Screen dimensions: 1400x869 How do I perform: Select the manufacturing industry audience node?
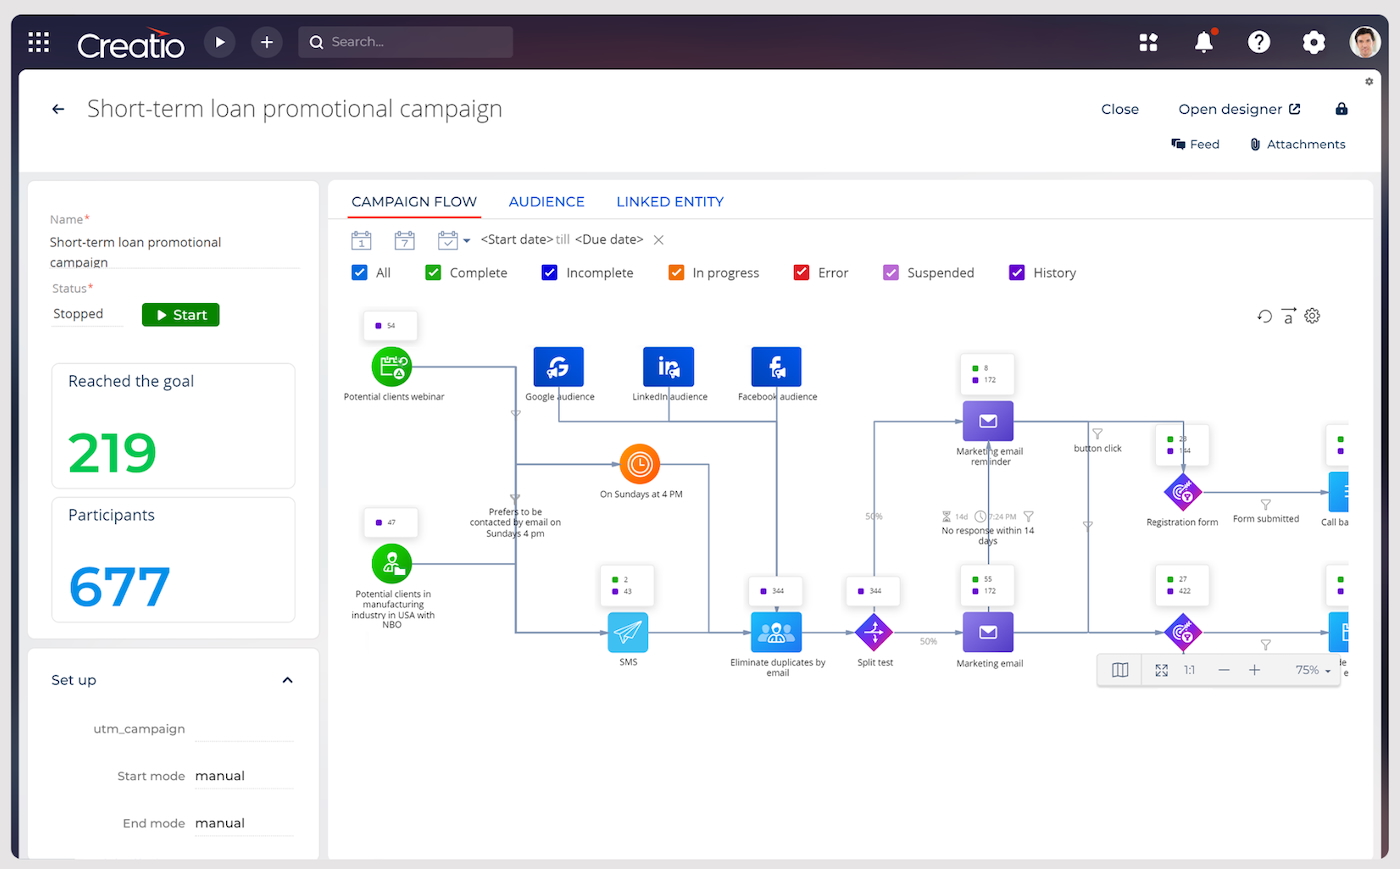[392, 564]
